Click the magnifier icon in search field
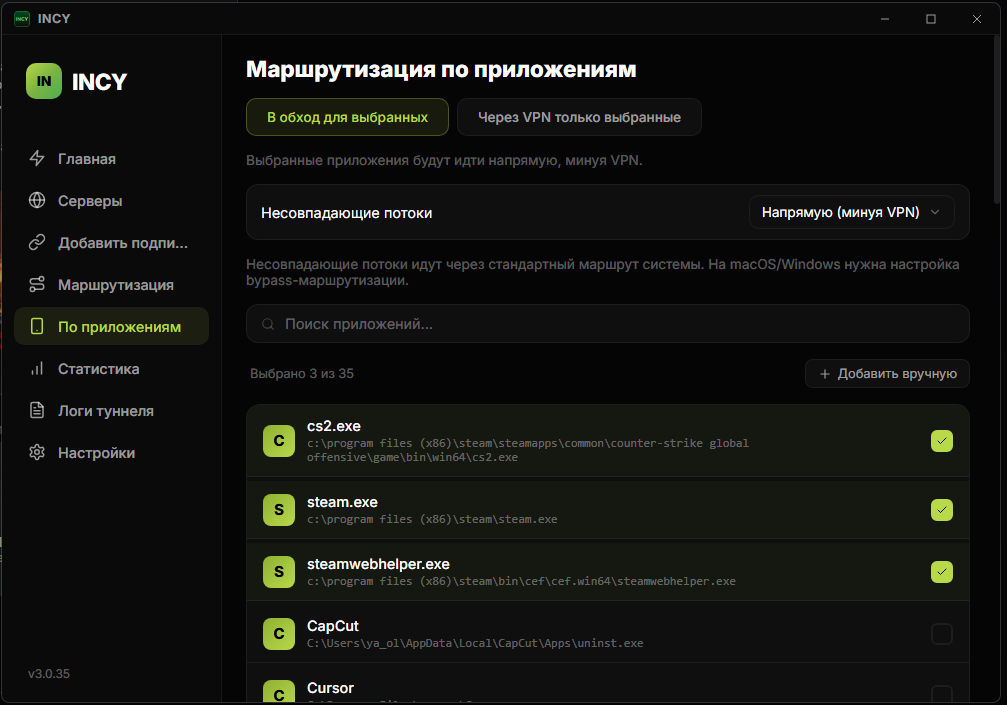 (x=268, y=324)
